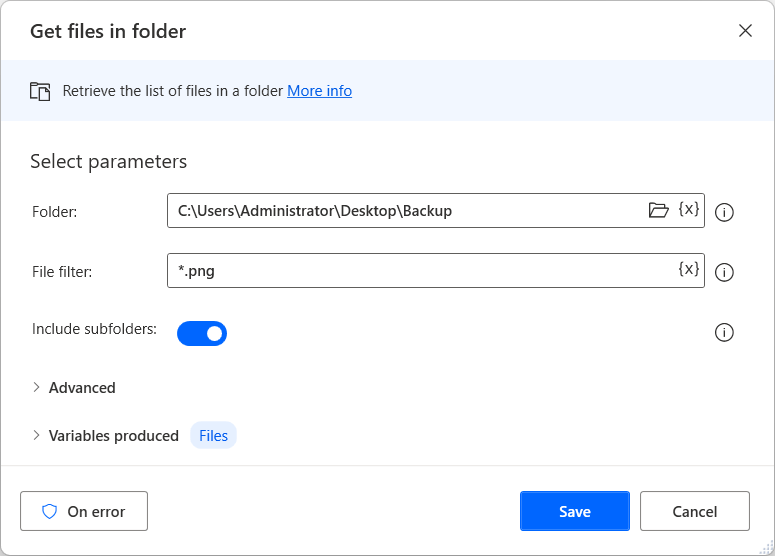This screenshot has width=775, height=556.
Task: Show info tooltip for the Folder field
Action: pyautogui.click(x=724, y=213)
